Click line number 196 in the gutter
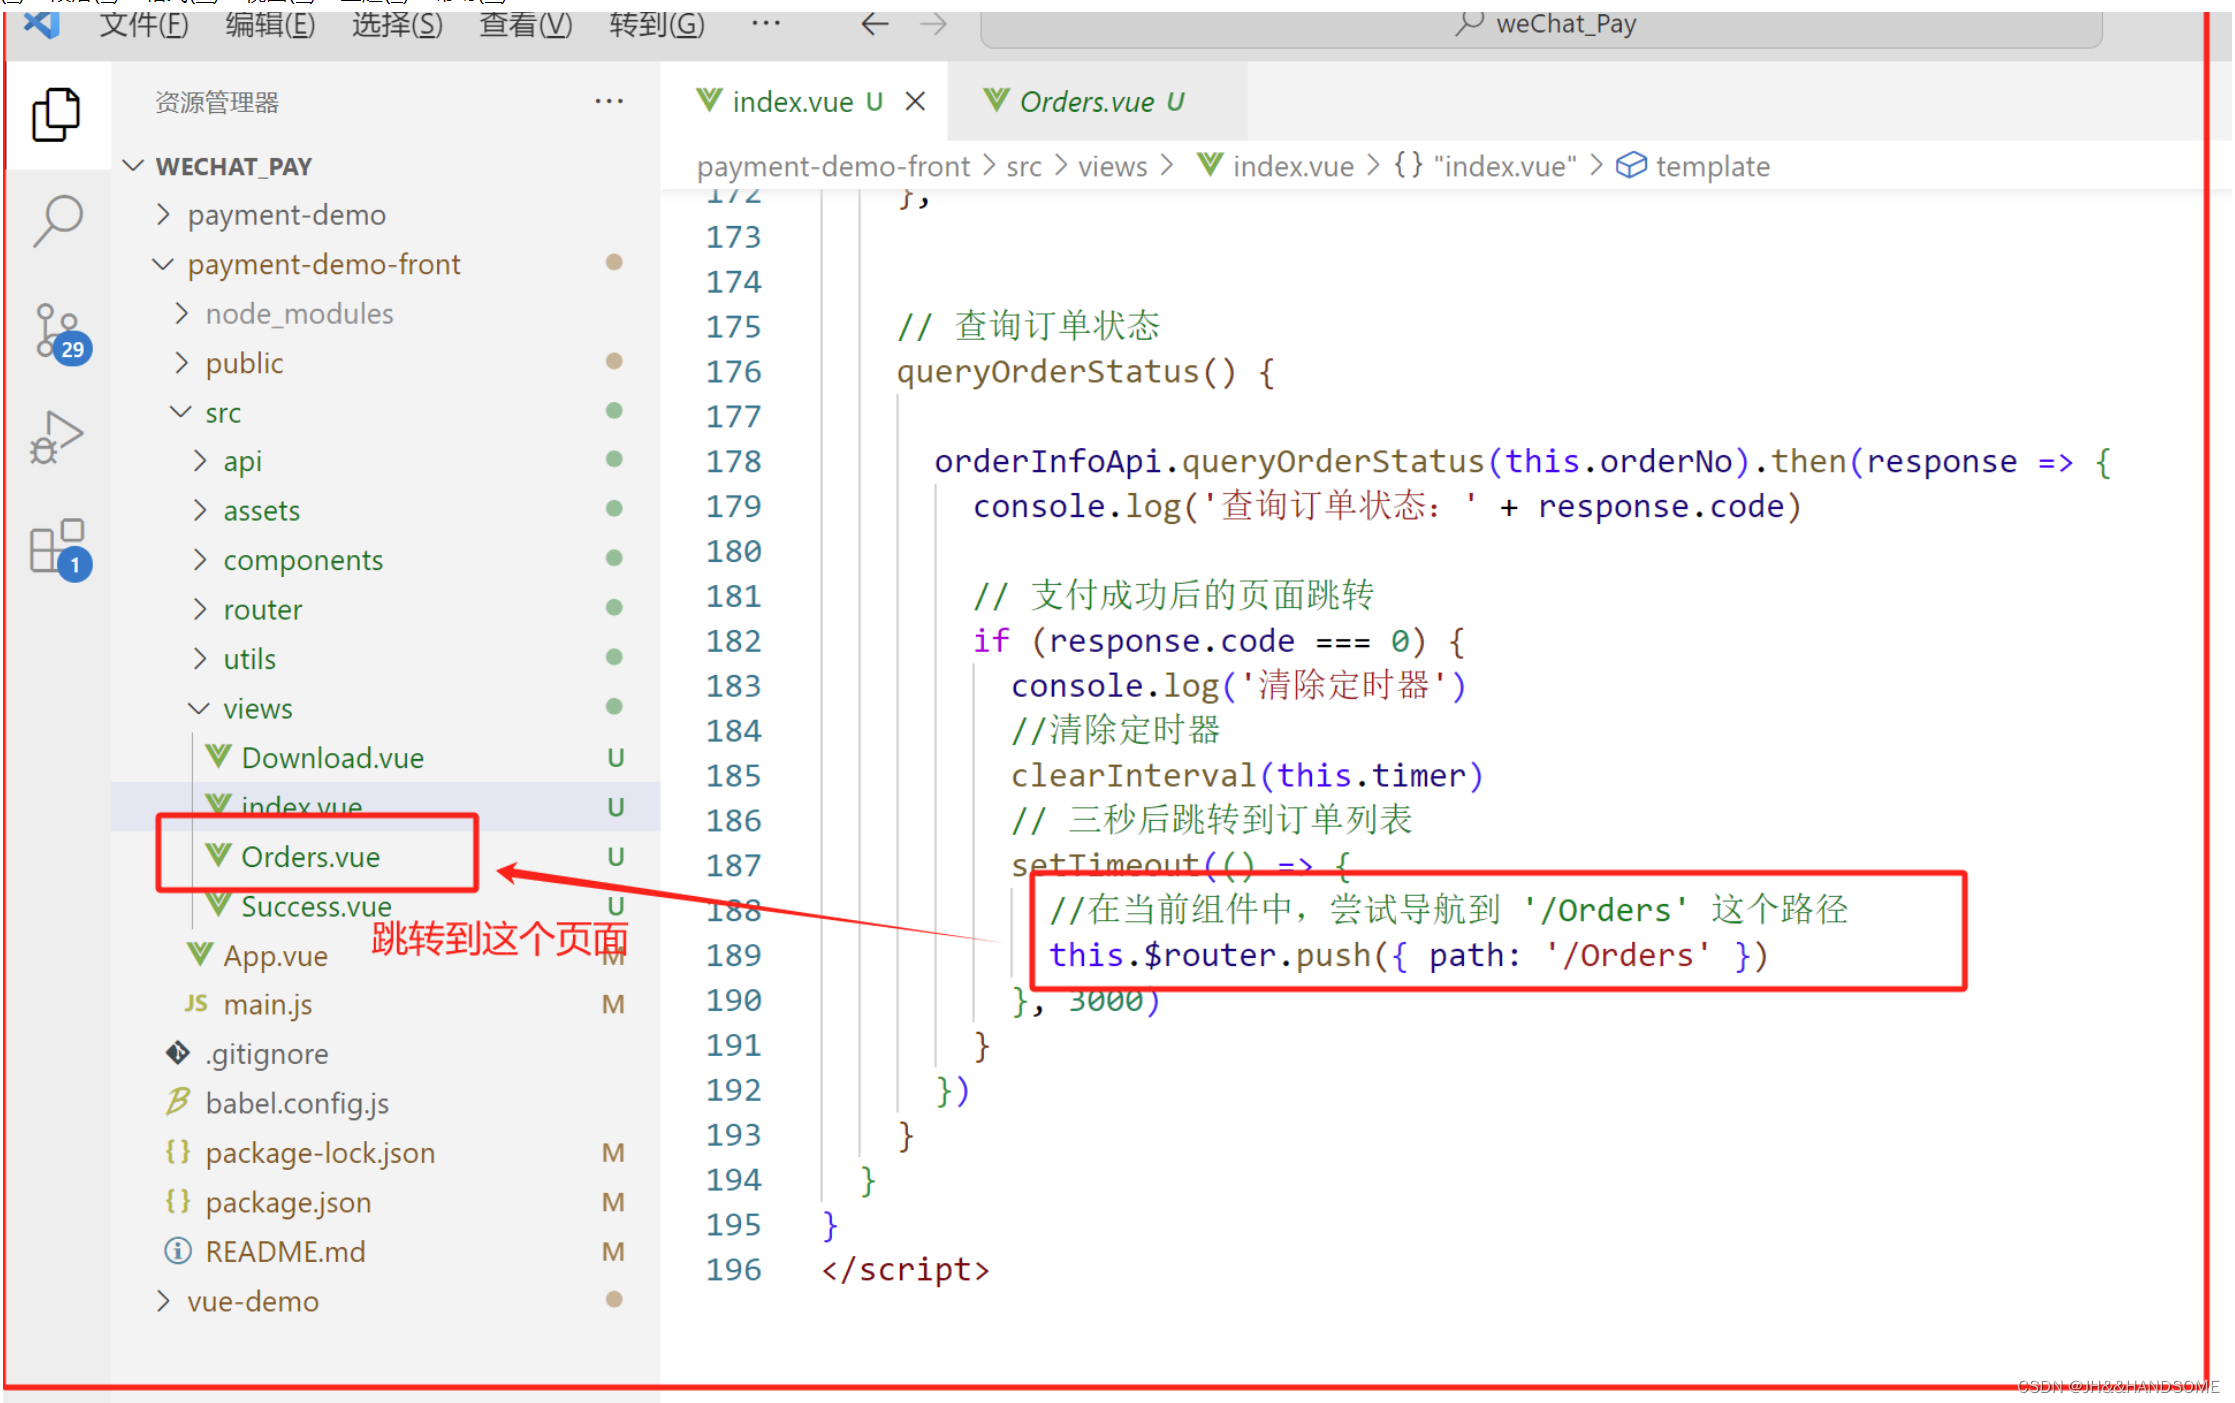 (x=733, y=1269)
